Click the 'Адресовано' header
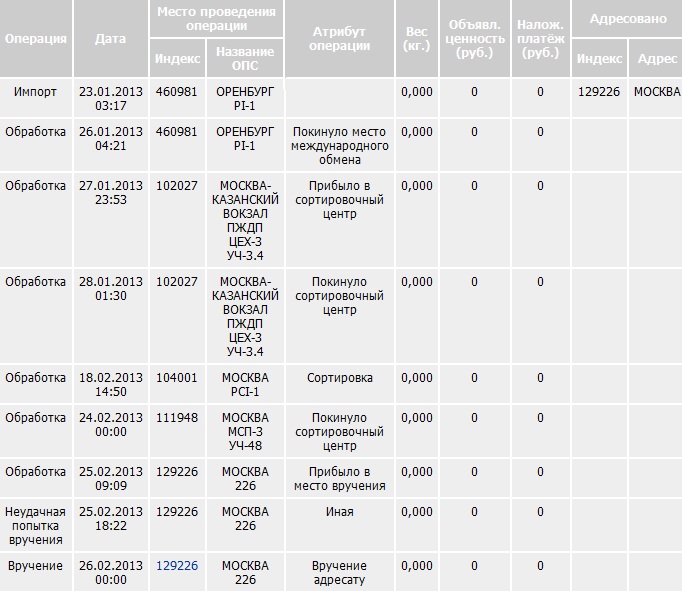 coord(628,19)
